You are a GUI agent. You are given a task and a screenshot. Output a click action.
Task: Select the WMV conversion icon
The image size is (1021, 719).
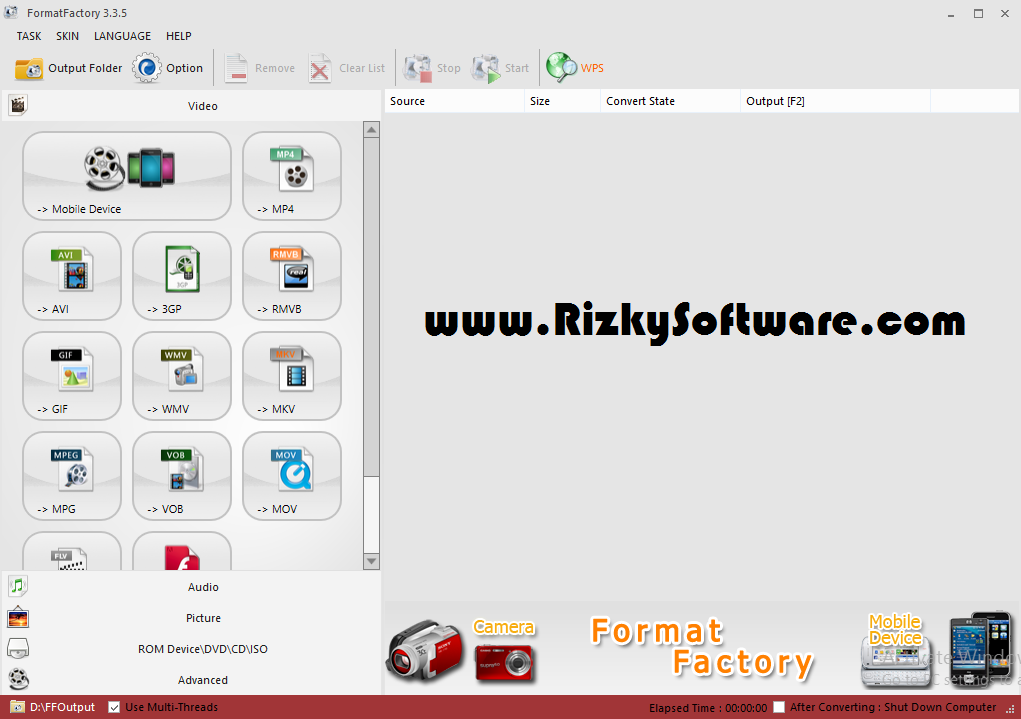[x=182, y=376]
